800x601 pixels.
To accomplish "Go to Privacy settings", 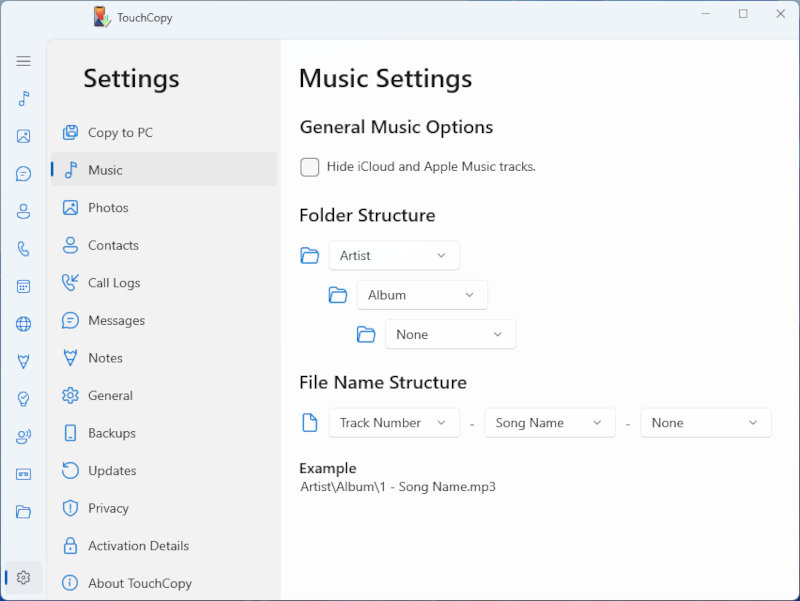I will point(164,508).
